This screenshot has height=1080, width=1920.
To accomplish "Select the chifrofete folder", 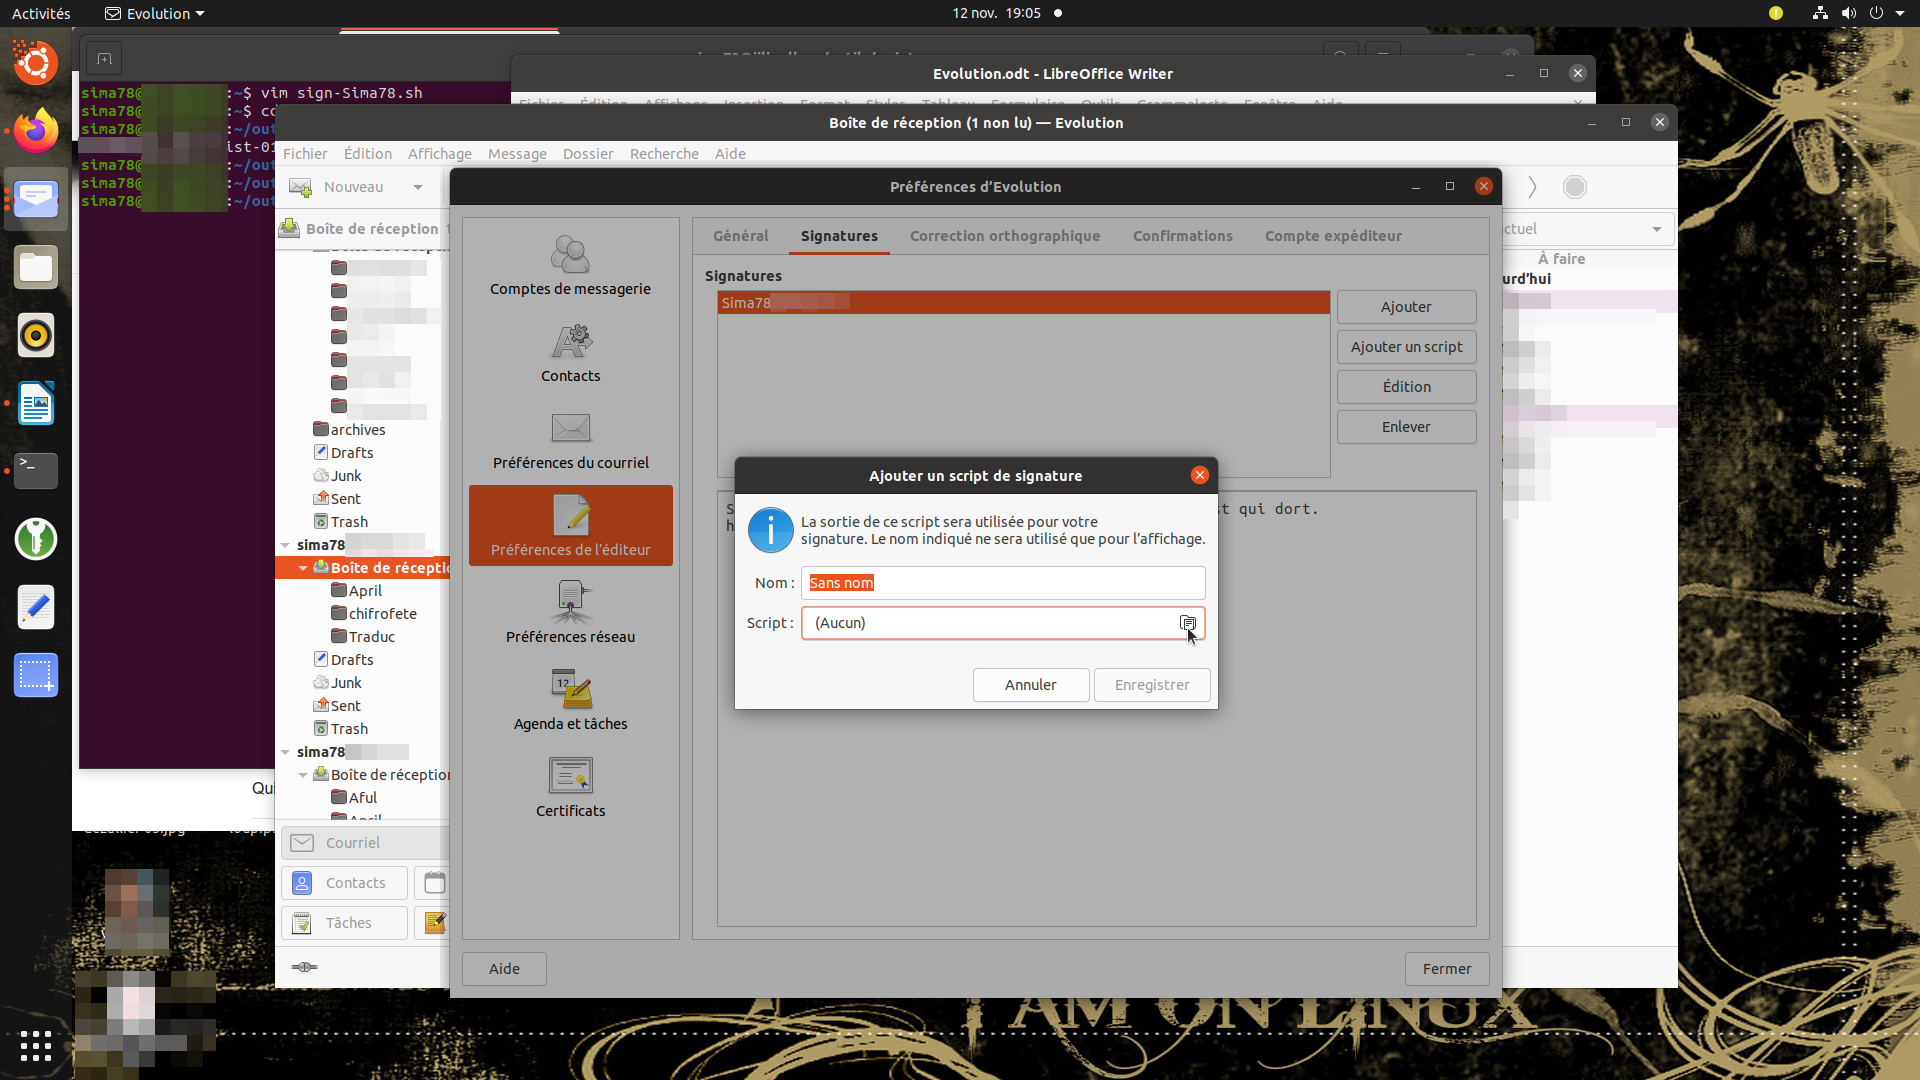I will pos(382,614).
